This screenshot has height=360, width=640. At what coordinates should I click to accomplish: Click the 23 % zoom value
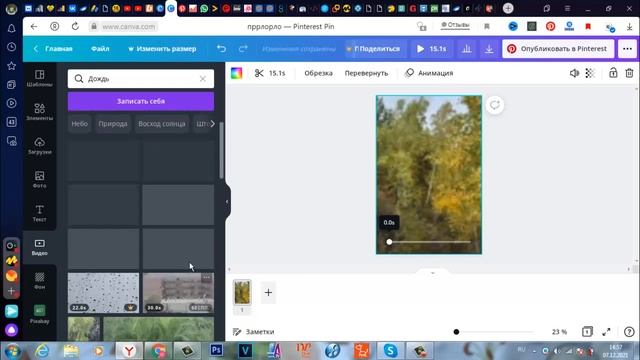click(x=559, y=332)
